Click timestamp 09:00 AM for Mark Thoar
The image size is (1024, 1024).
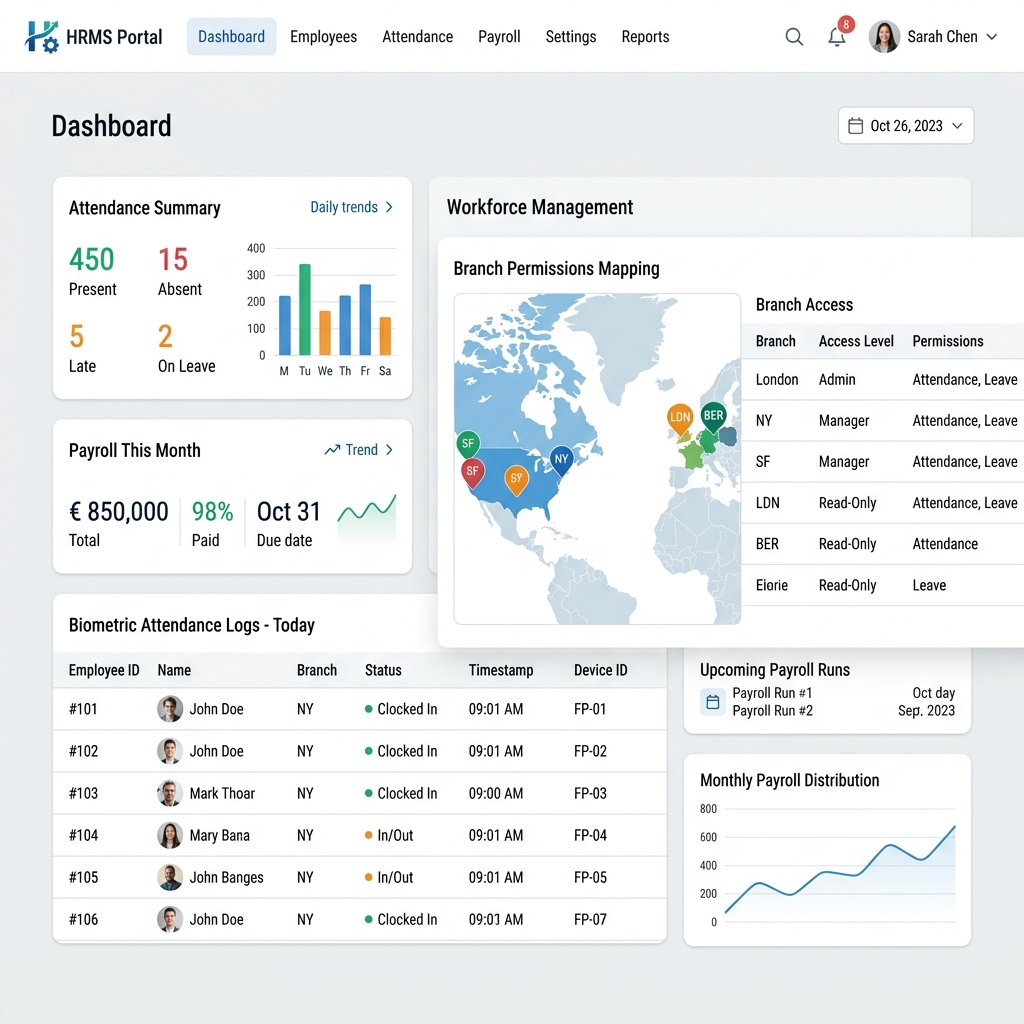point(496,793)
